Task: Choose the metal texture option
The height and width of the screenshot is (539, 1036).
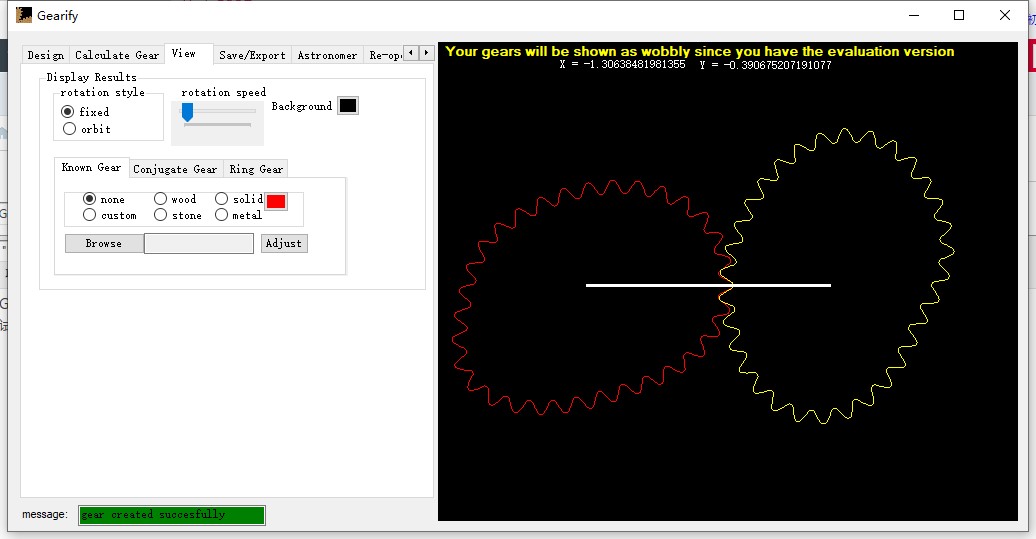Action: pos(238,215)
